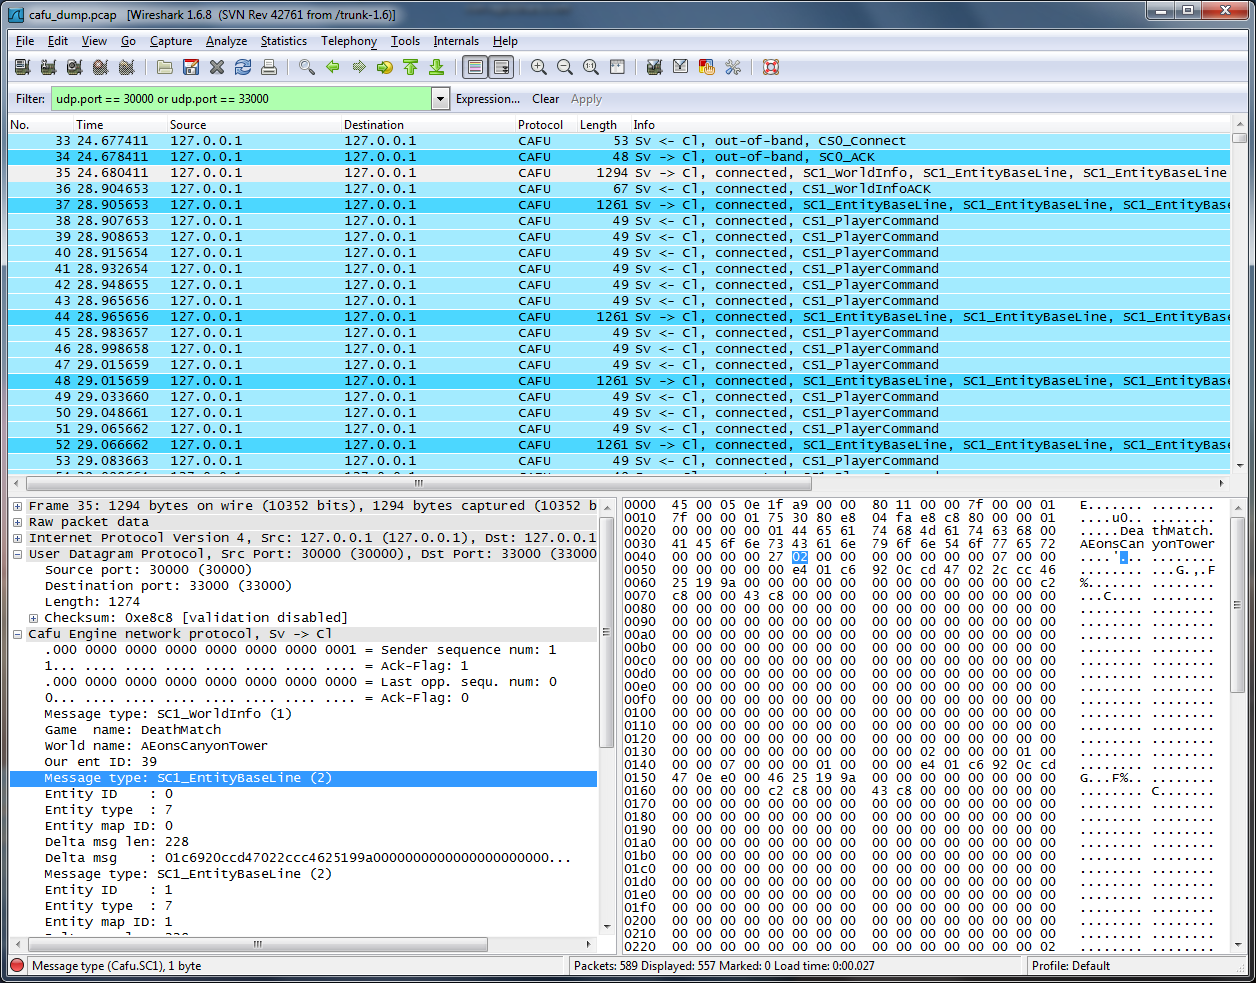Sort by the Time column header

(120, 125)
